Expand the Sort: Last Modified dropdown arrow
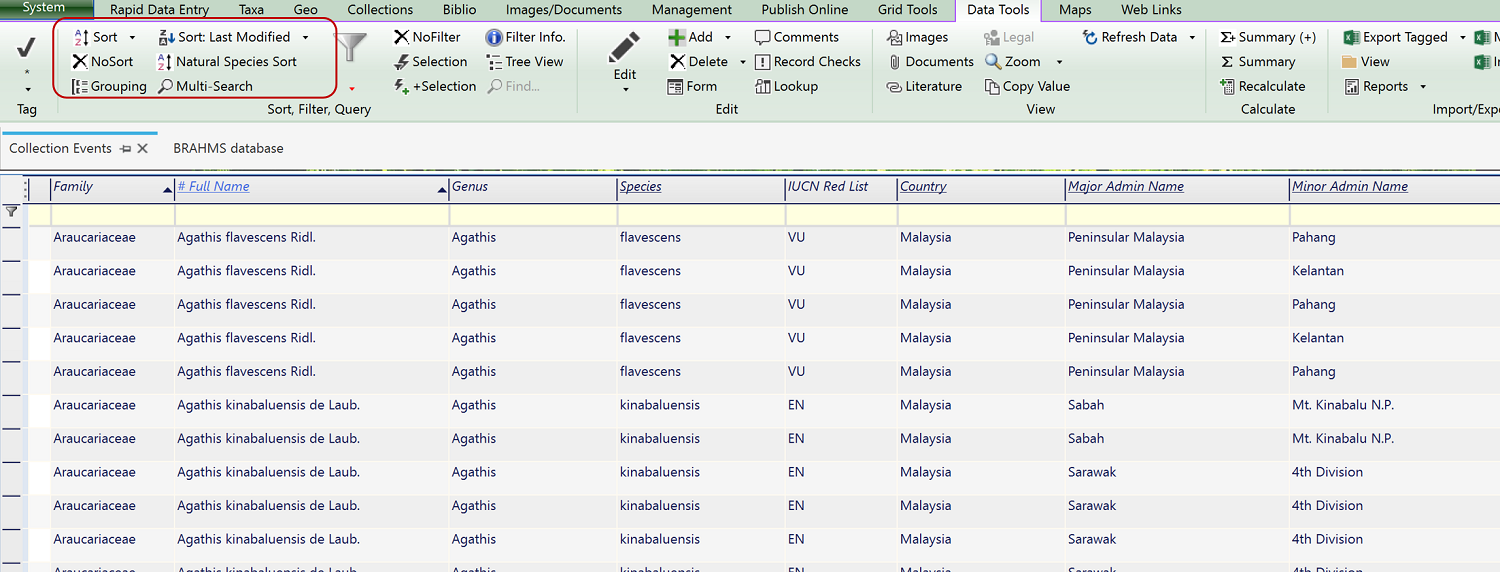The width and height of the screenshot is (1500, 572). (305, 37)
